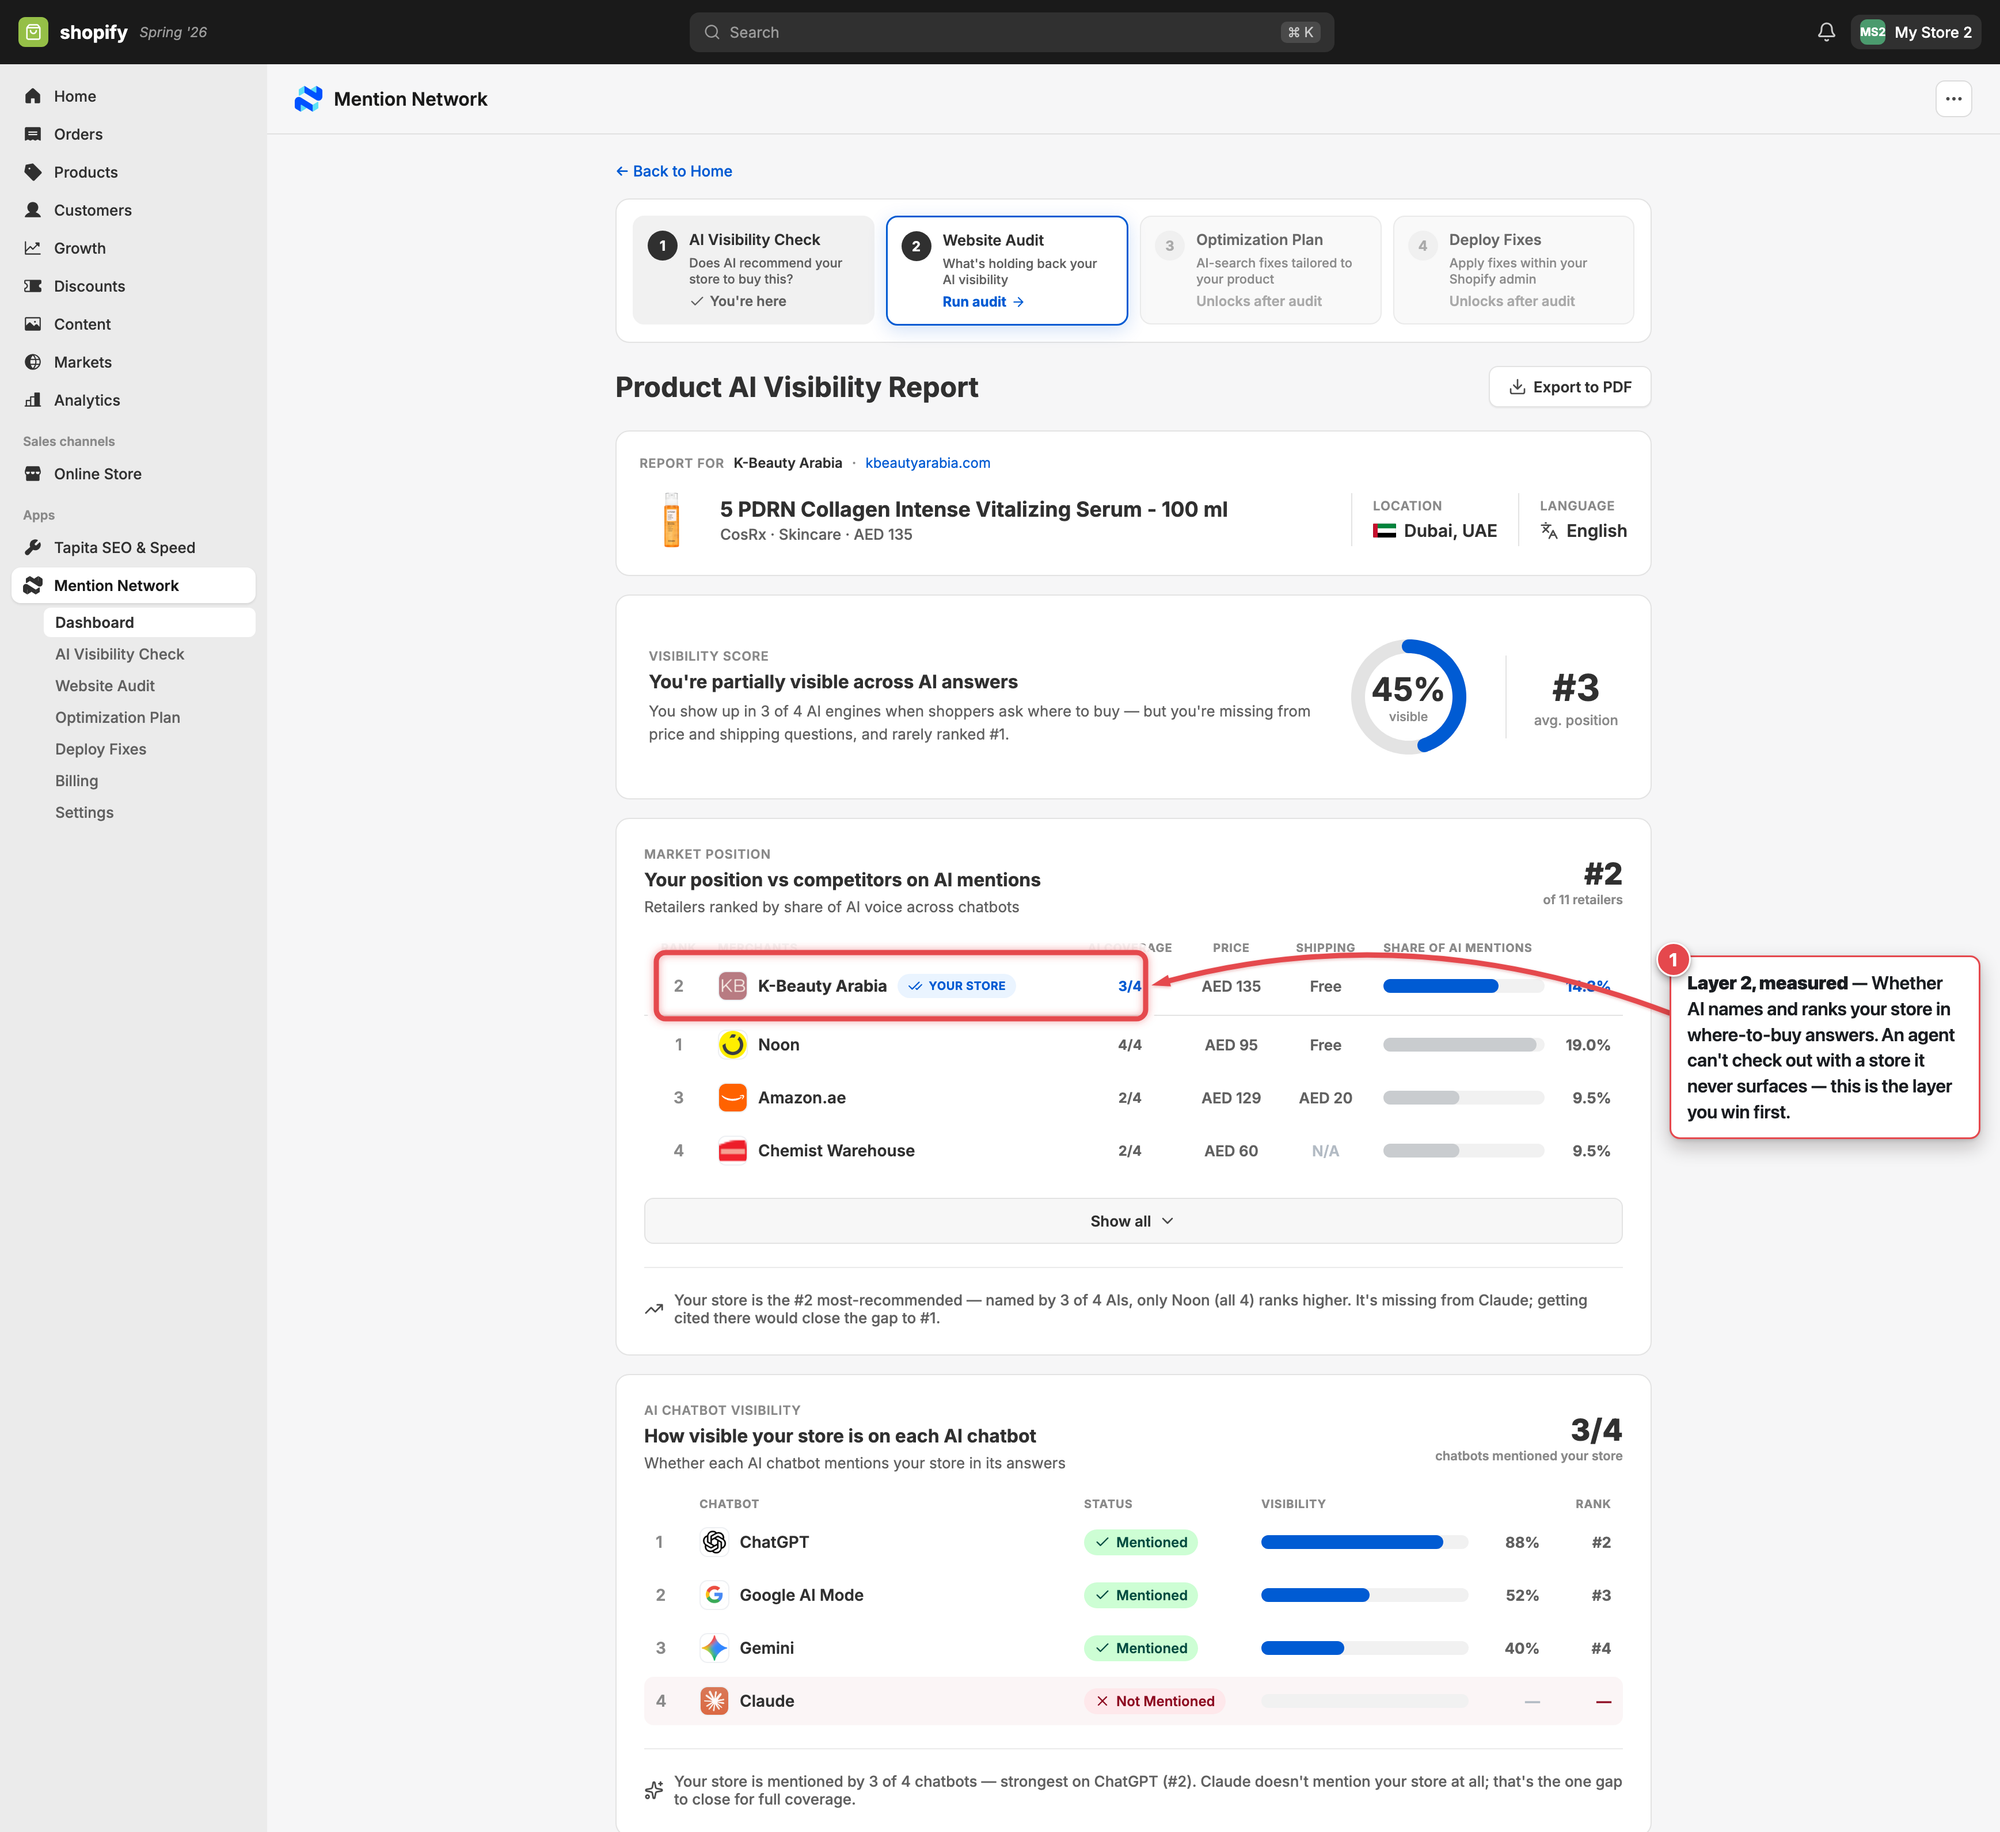
Task: Open notifications bell icon
Action: click(x=1826, y=32)
